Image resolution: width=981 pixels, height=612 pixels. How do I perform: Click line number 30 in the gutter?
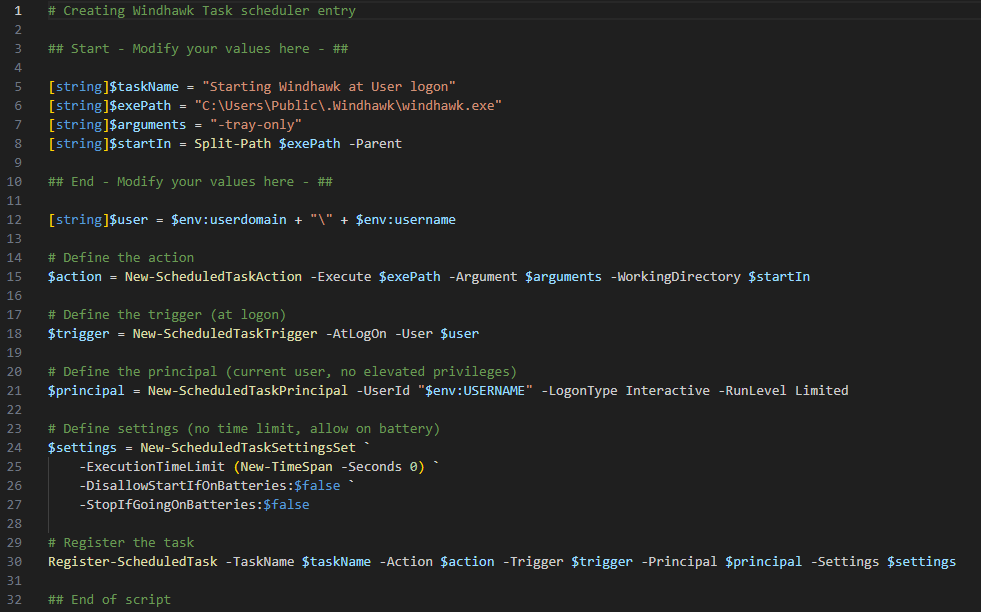point(15,561)
